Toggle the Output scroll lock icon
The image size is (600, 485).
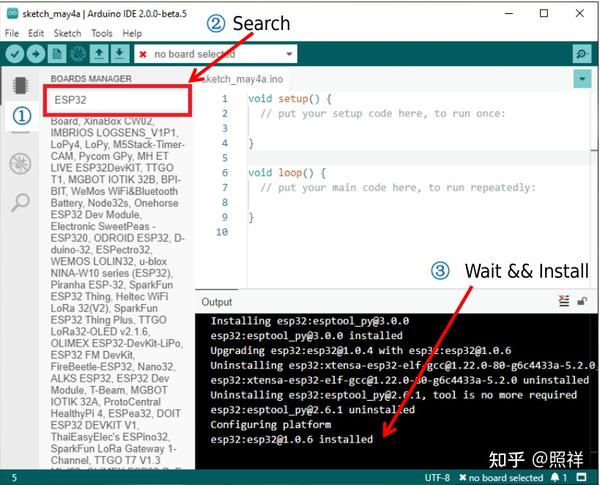pyautogui.click(x=582, y=301)
